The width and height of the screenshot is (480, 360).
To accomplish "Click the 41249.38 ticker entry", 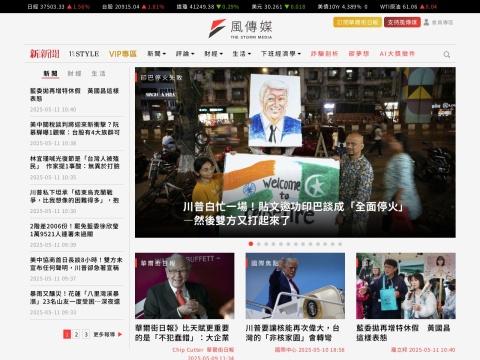I will [208, 6].
